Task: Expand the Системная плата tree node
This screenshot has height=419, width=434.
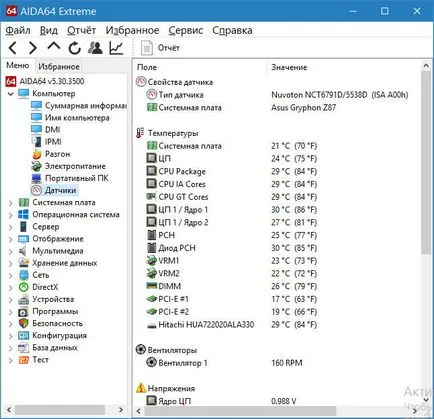Action: (10, 203)
